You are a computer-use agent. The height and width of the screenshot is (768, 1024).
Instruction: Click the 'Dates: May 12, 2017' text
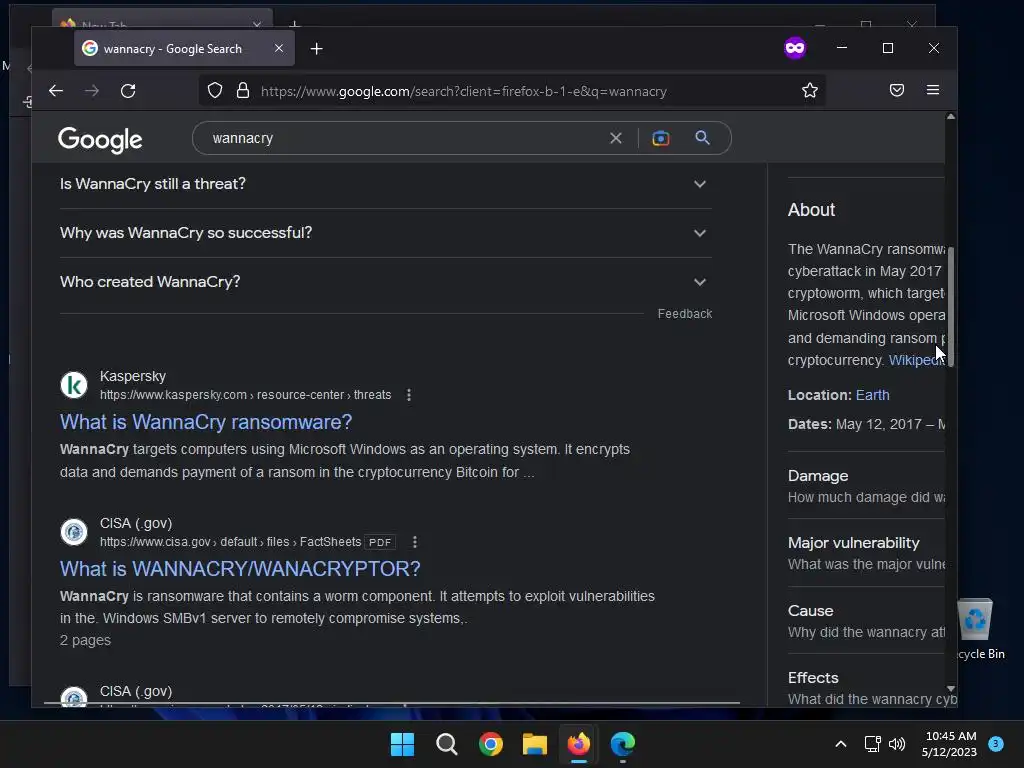[x=866, y=424]
